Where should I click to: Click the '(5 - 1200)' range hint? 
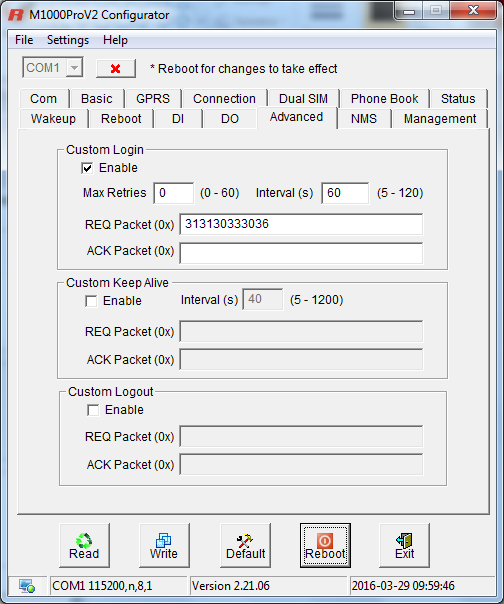pyautogui.click(x=316, y=300)
